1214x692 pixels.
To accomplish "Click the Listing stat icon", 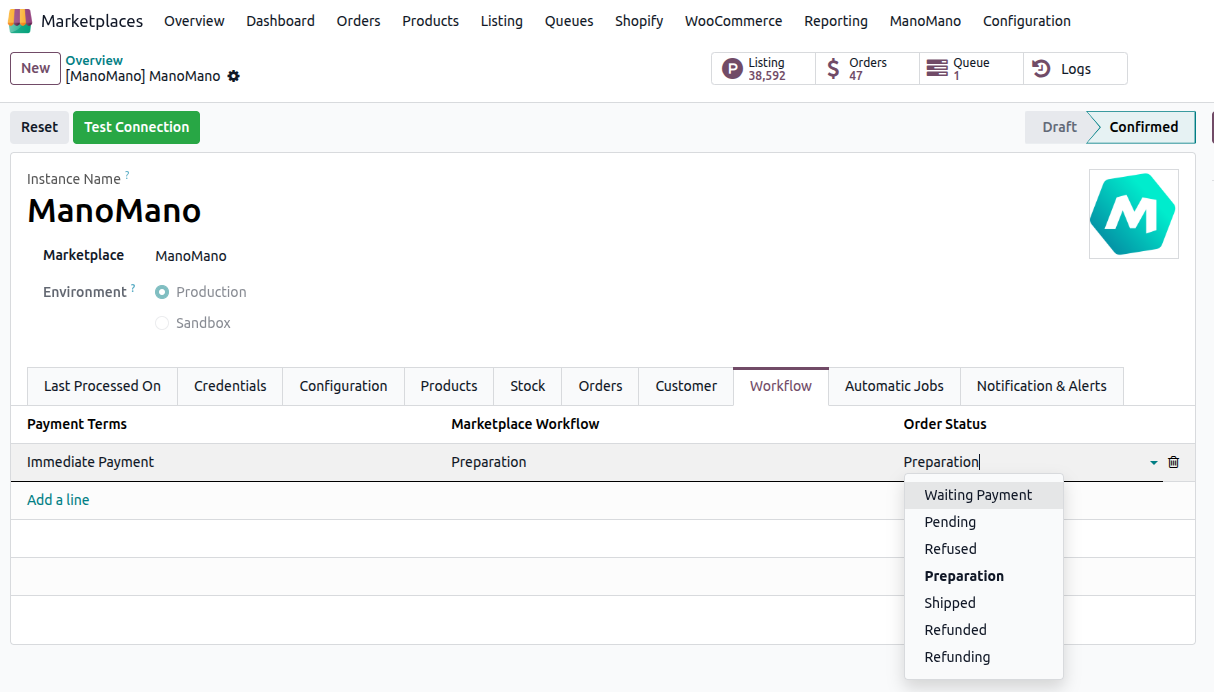I will click(x=733, y=69).
